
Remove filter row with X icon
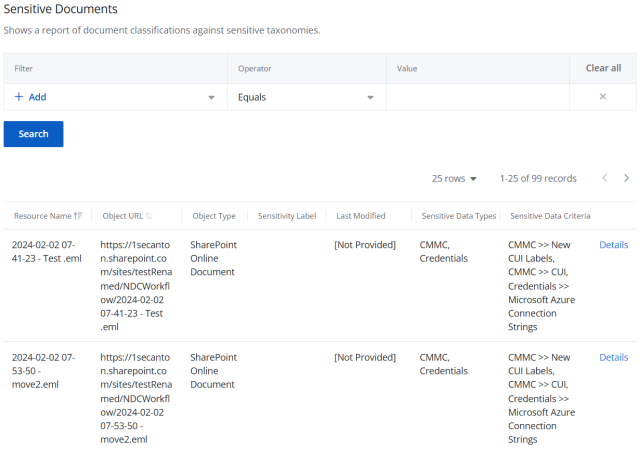(x=602, y=97)
